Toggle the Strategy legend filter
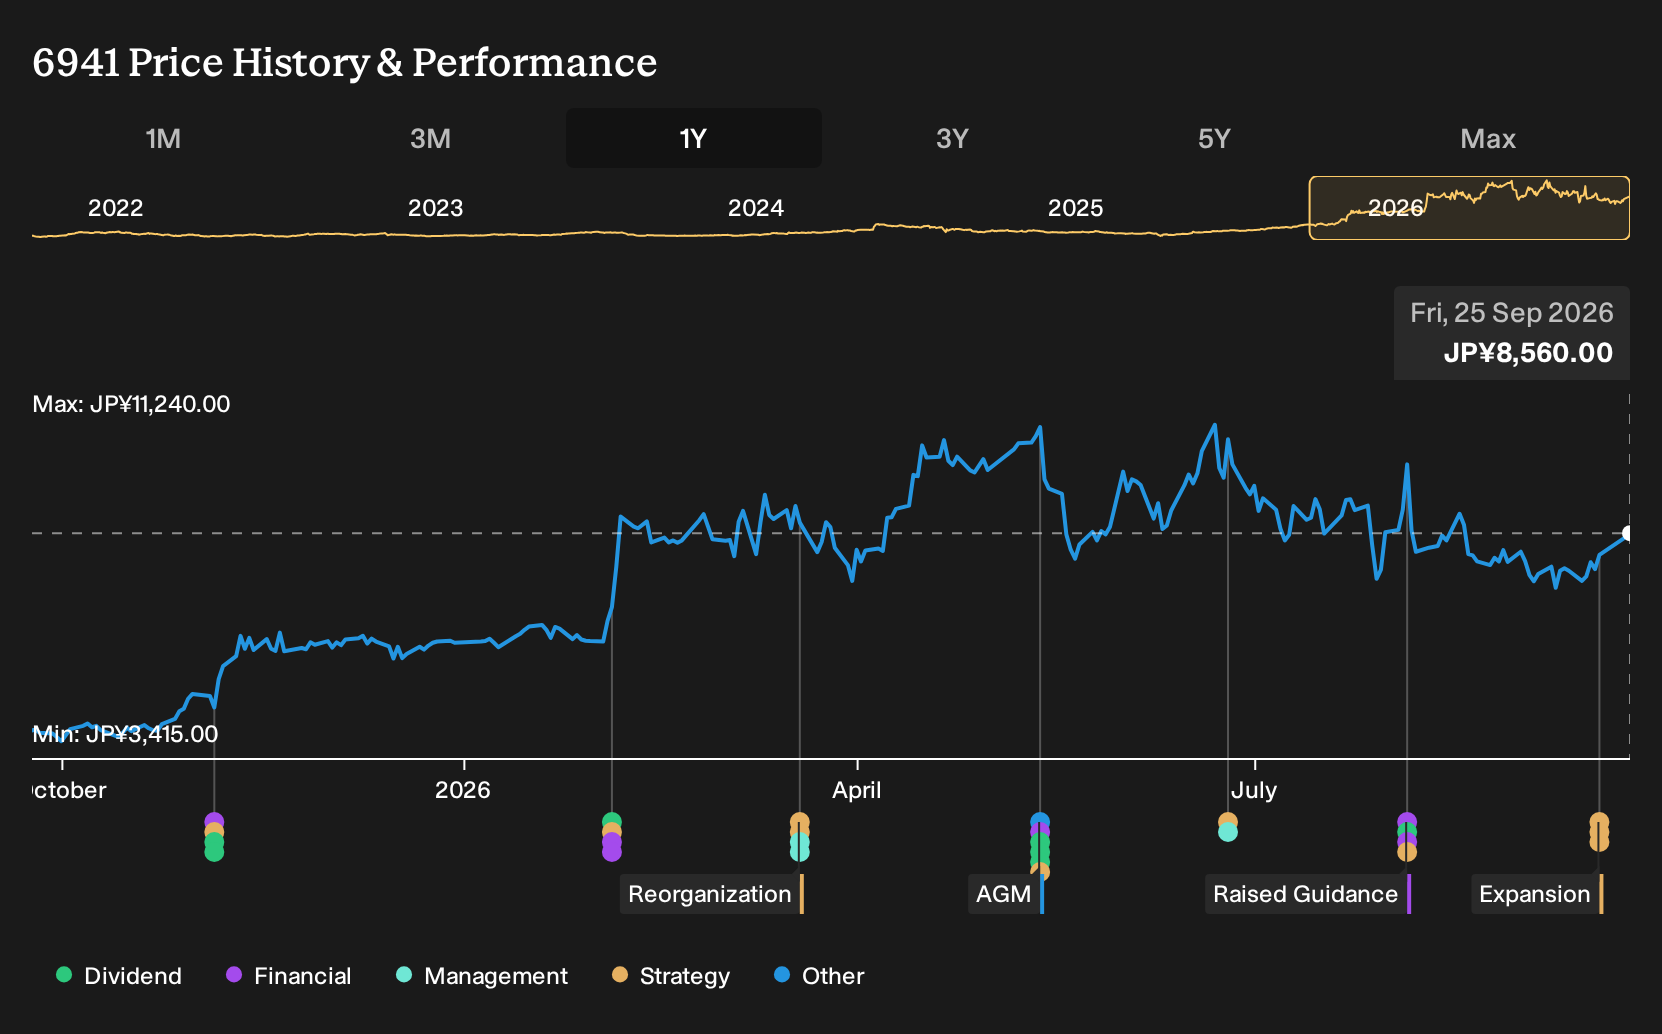 coord(671,976)
